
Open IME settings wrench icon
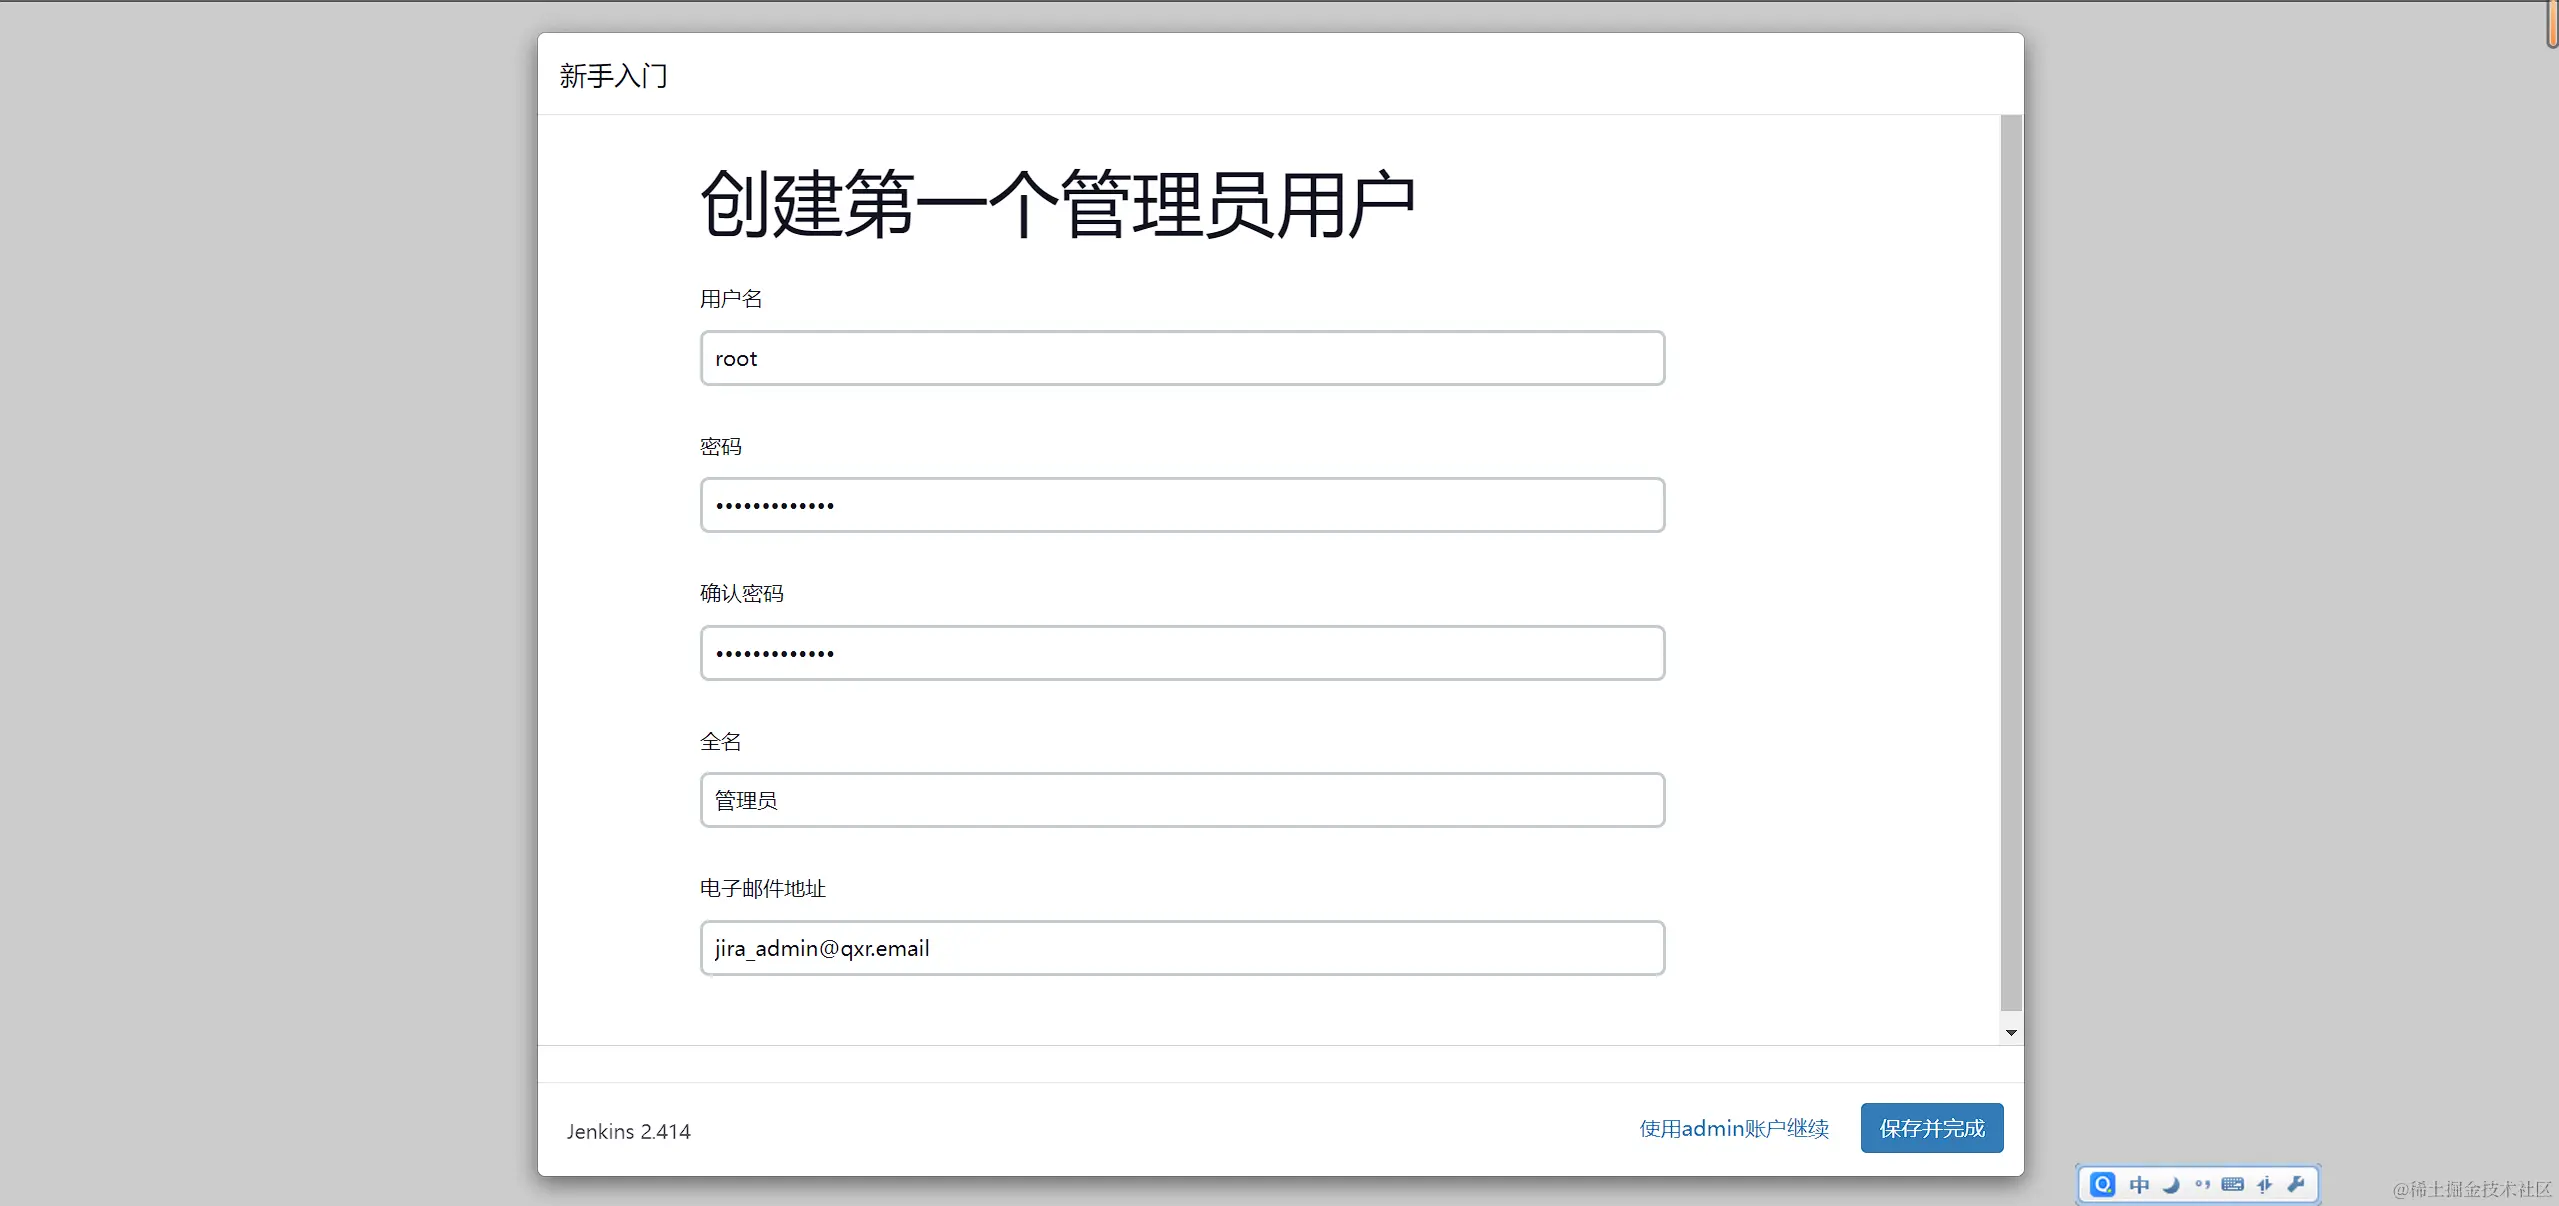pos(2296,1185)
